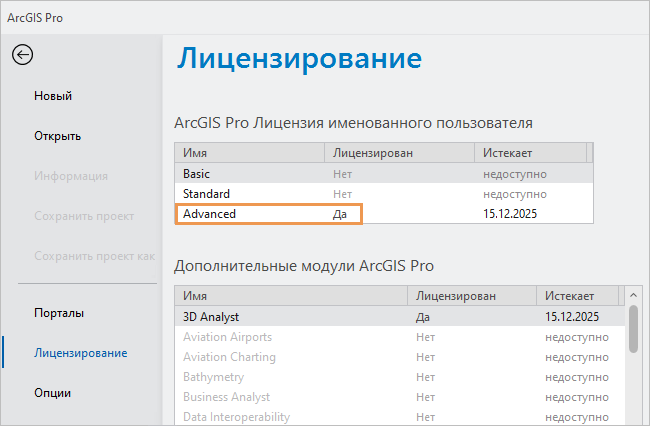
Task: Select the Data Interoperability row
Action: [x=400, y=416]
